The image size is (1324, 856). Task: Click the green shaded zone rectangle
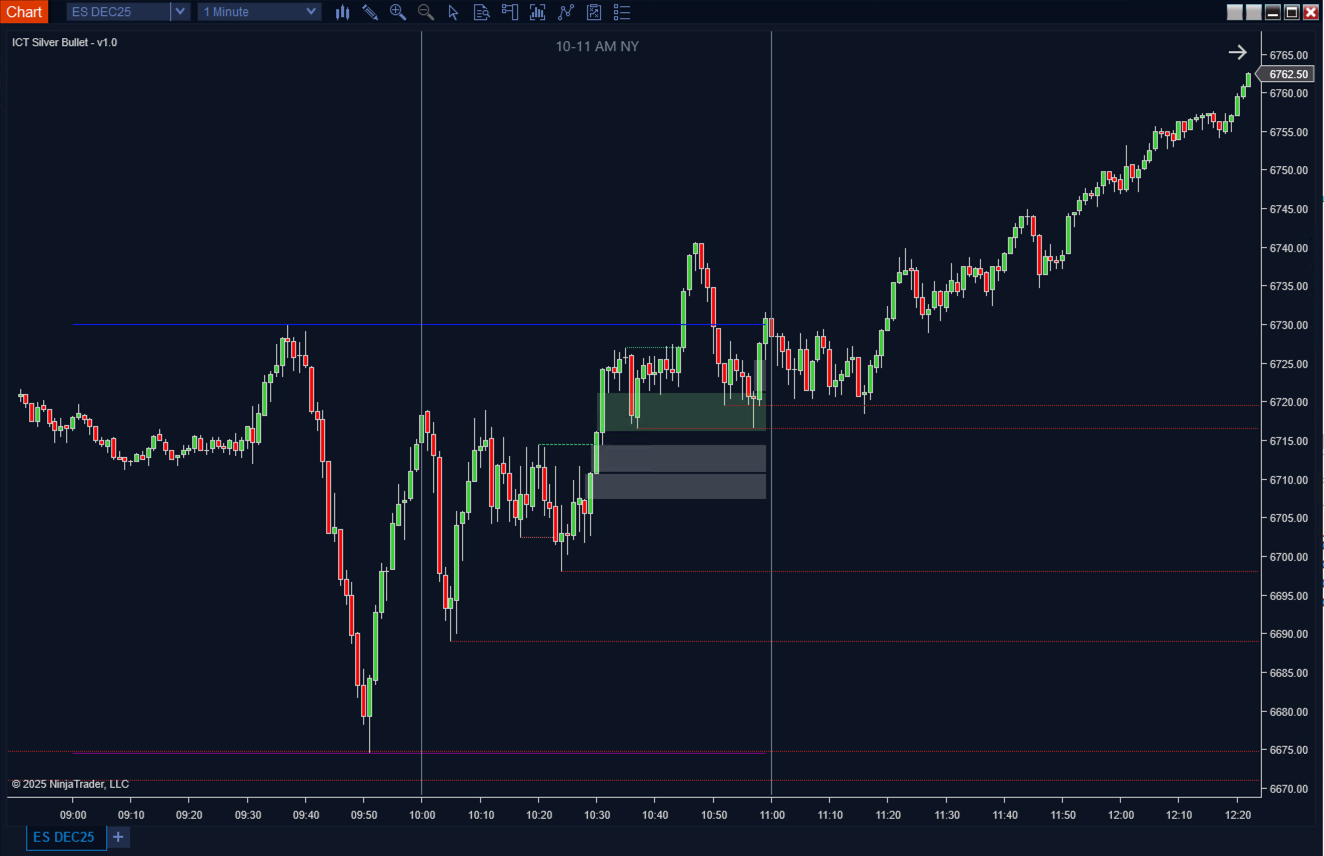(x=682, y=411)
